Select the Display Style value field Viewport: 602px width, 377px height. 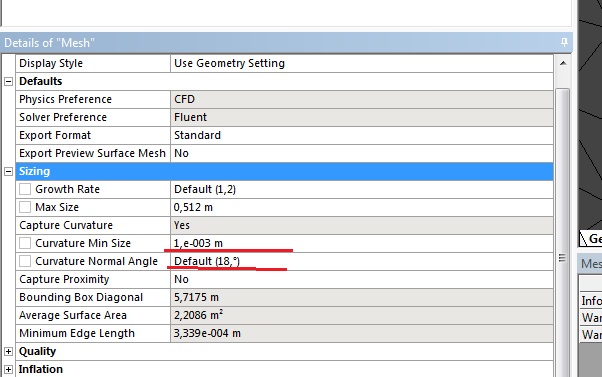(362, 63)
